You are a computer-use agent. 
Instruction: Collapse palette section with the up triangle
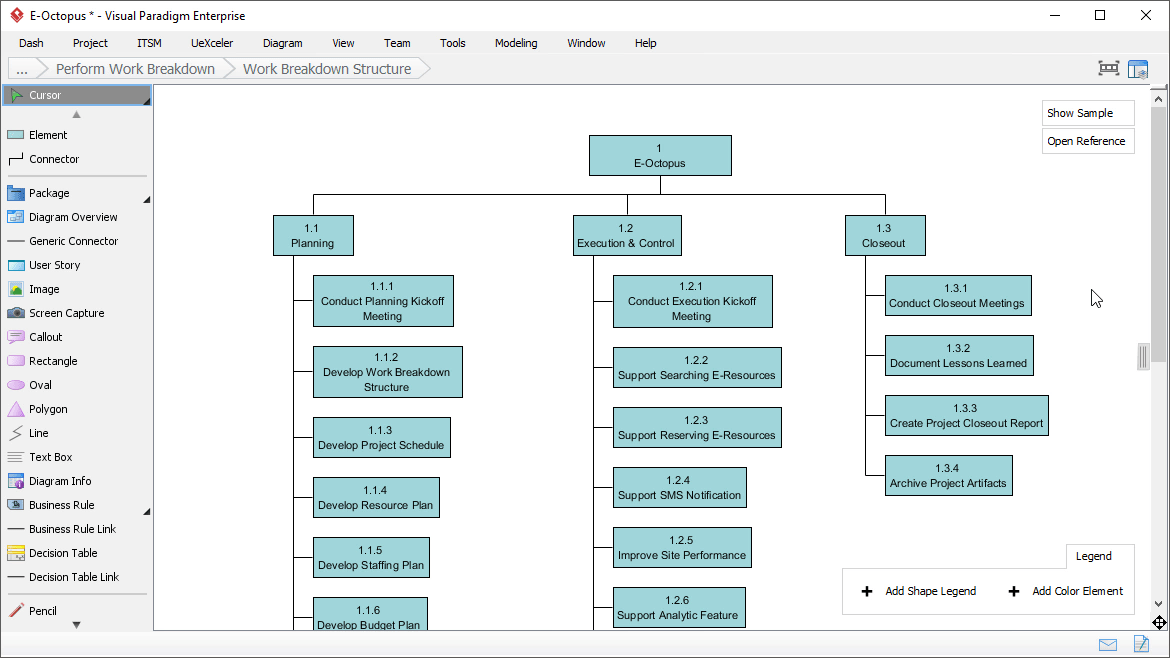(76, 115)
